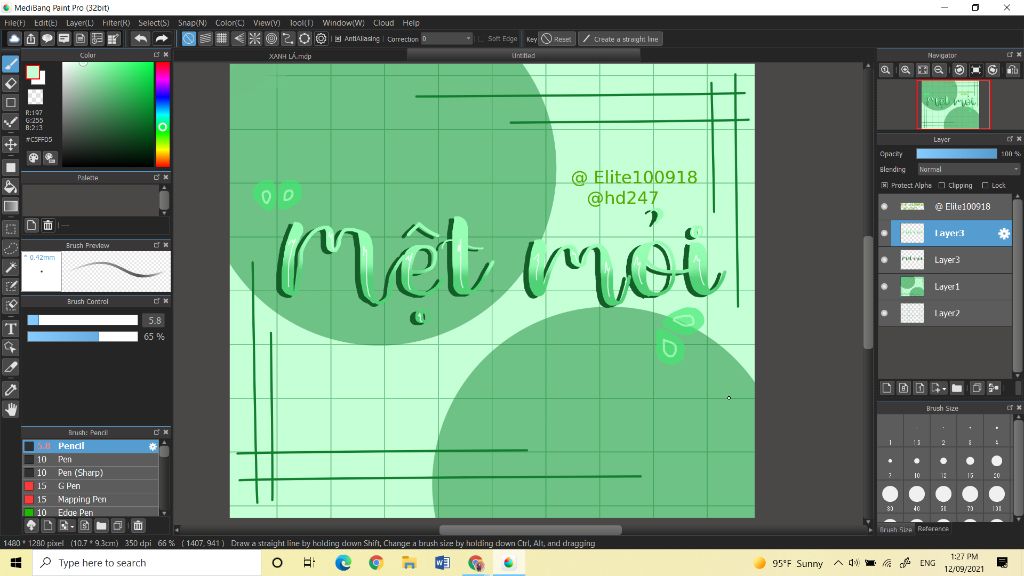Open the Blending mode dropdown
The width and height of the screenshot is (1024, 576).
tap(968, 169)
